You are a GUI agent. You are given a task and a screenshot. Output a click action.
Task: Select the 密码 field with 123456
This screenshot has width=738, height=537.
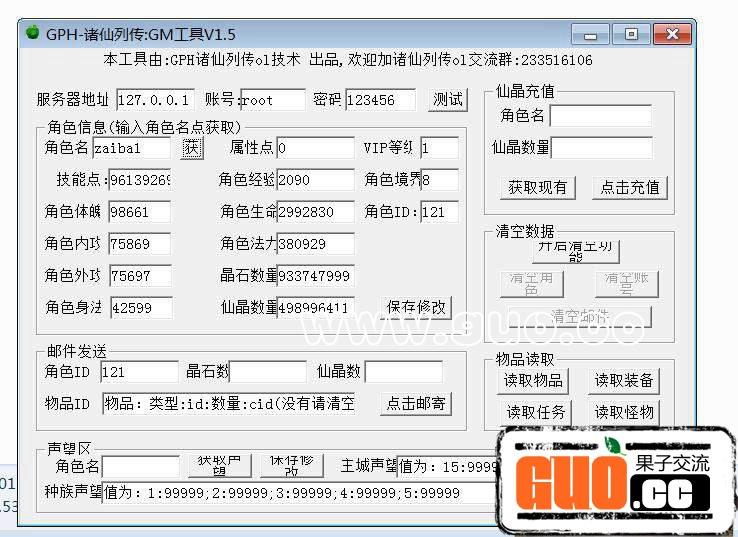[380, 100]
